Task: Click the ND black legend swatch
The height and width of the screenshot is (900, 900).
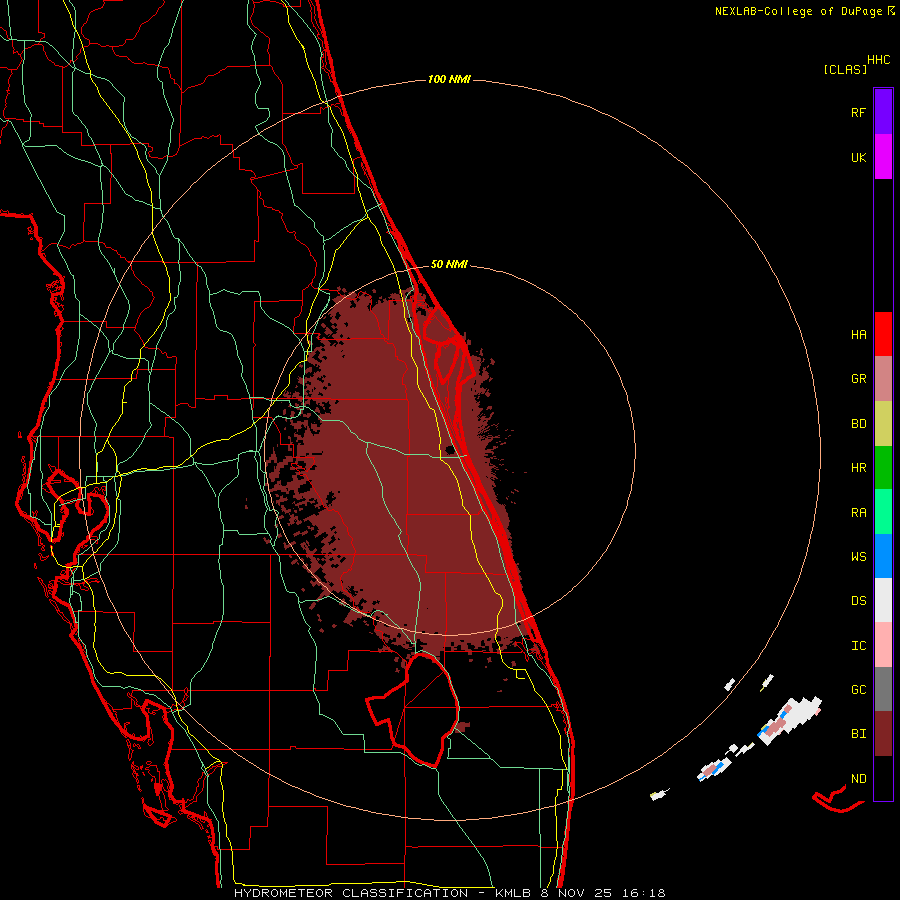Action: (883, 778)
